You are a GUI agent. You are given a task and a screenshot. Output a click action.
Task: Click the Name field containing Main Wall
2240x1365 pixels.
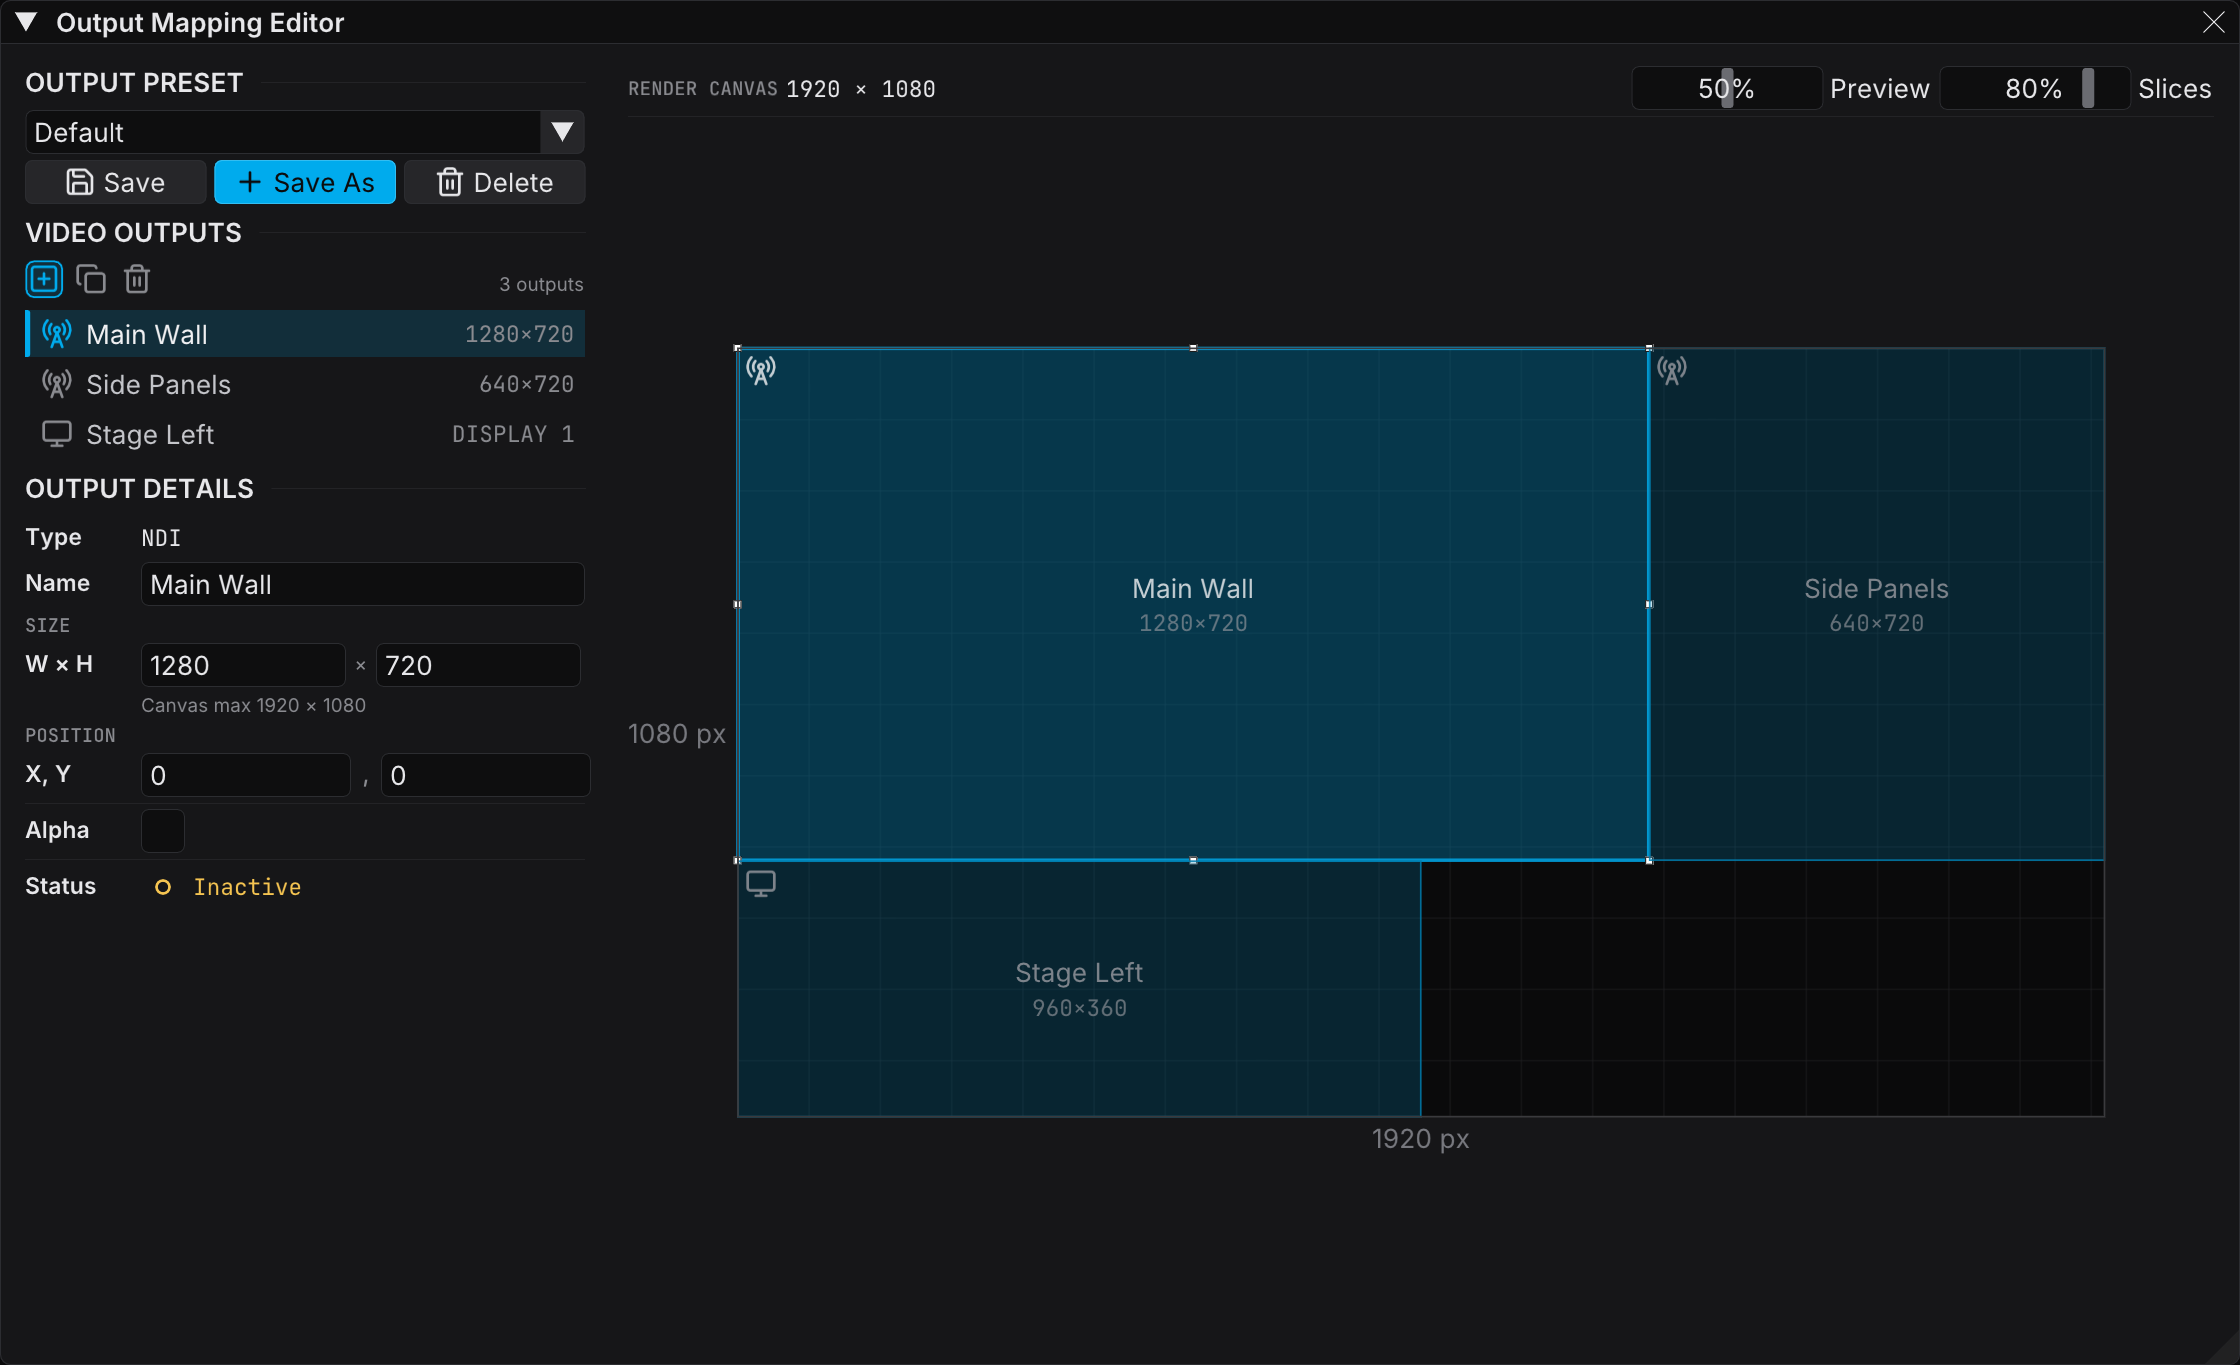362,584
